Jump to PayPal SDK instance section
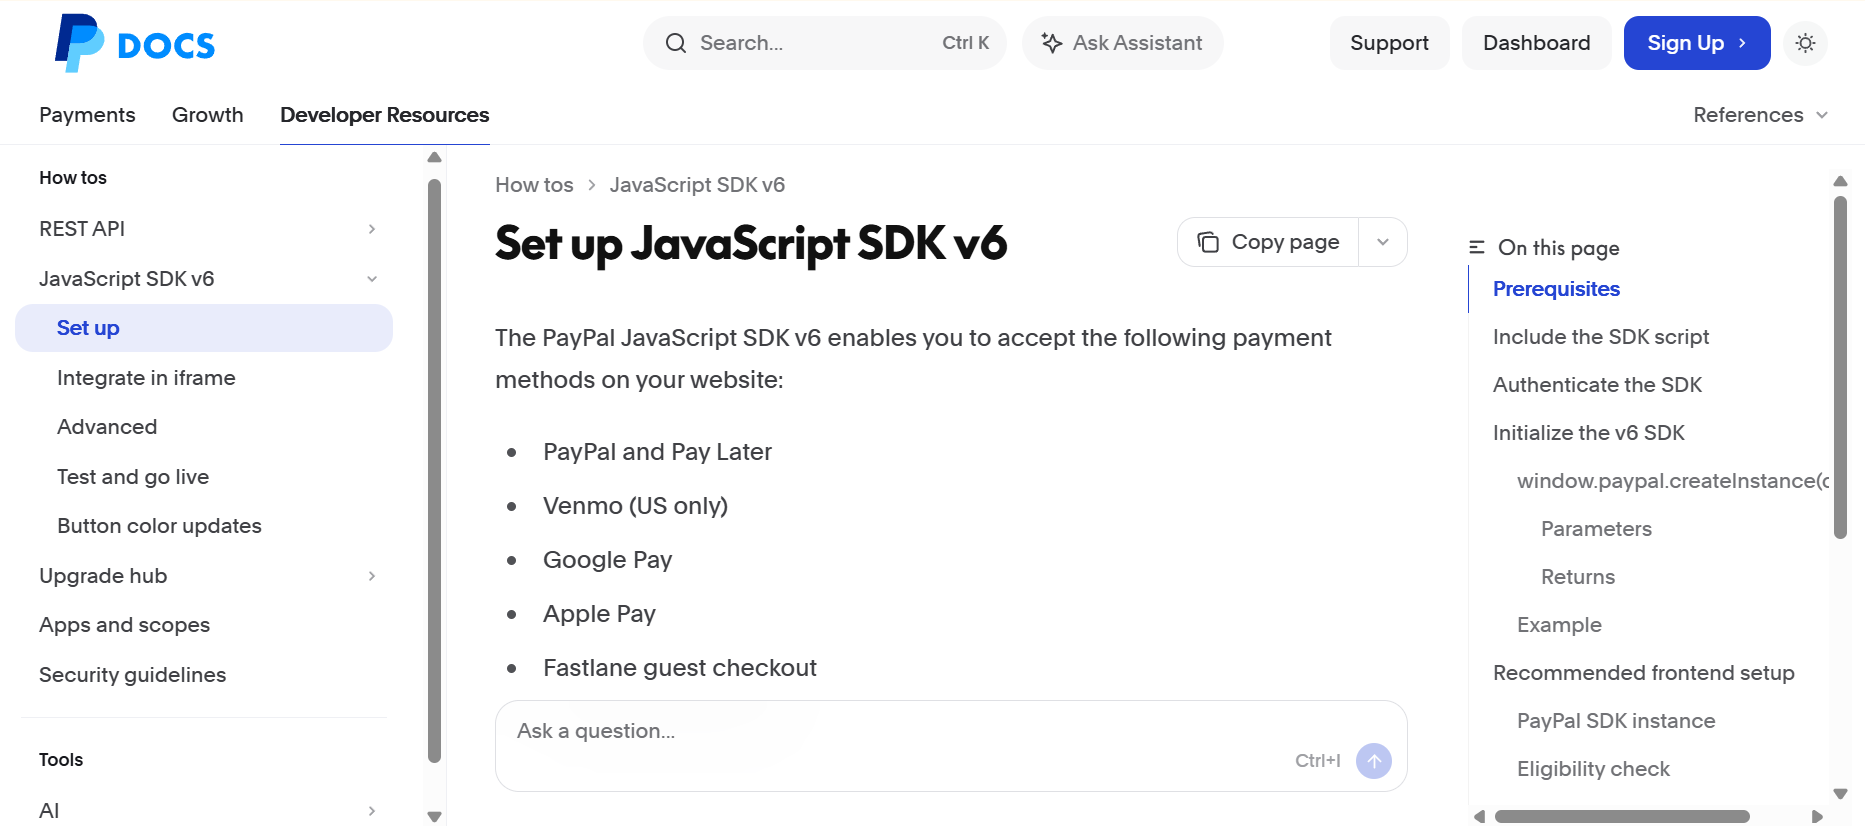1865x826 pixels. point(1616,721)
